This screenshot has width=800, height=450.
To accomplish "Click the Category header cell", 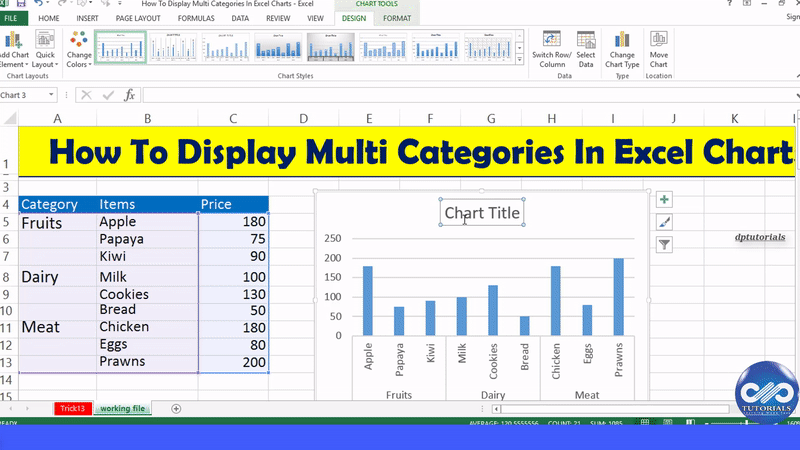I will [58, 204].
